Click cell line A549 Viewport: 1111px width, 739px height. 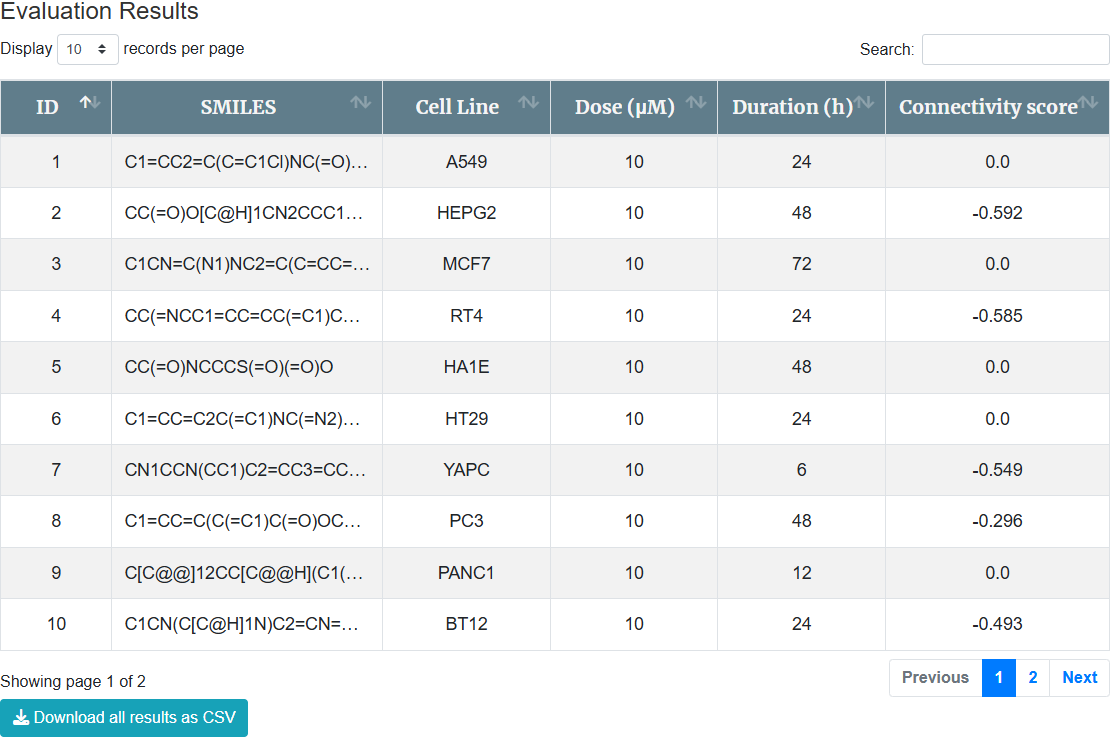click(x=466, y=162)
